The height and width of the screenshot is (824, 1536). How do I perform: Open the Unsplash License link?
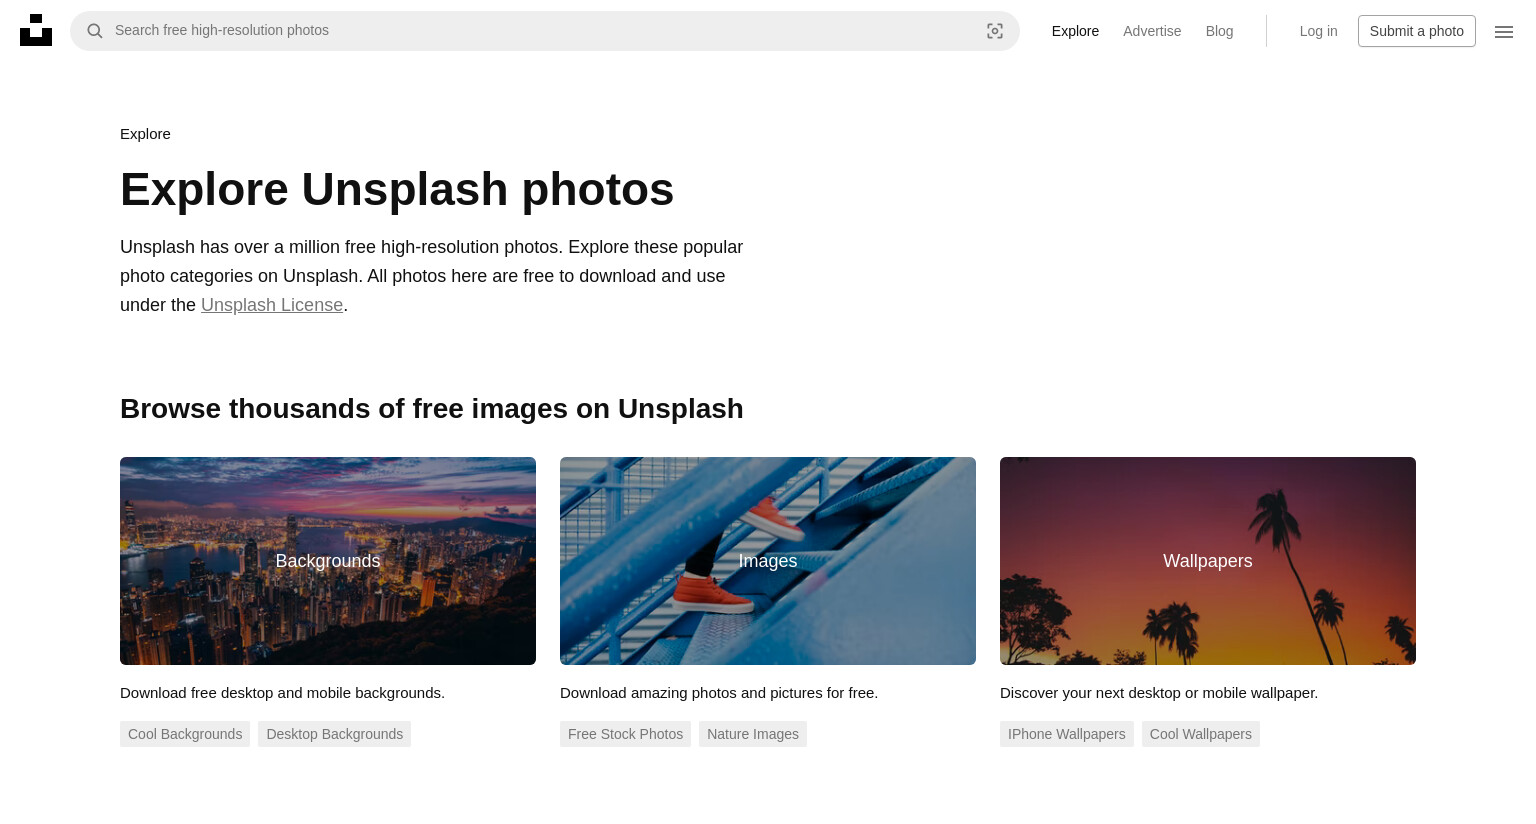click(x=272, y=305)
